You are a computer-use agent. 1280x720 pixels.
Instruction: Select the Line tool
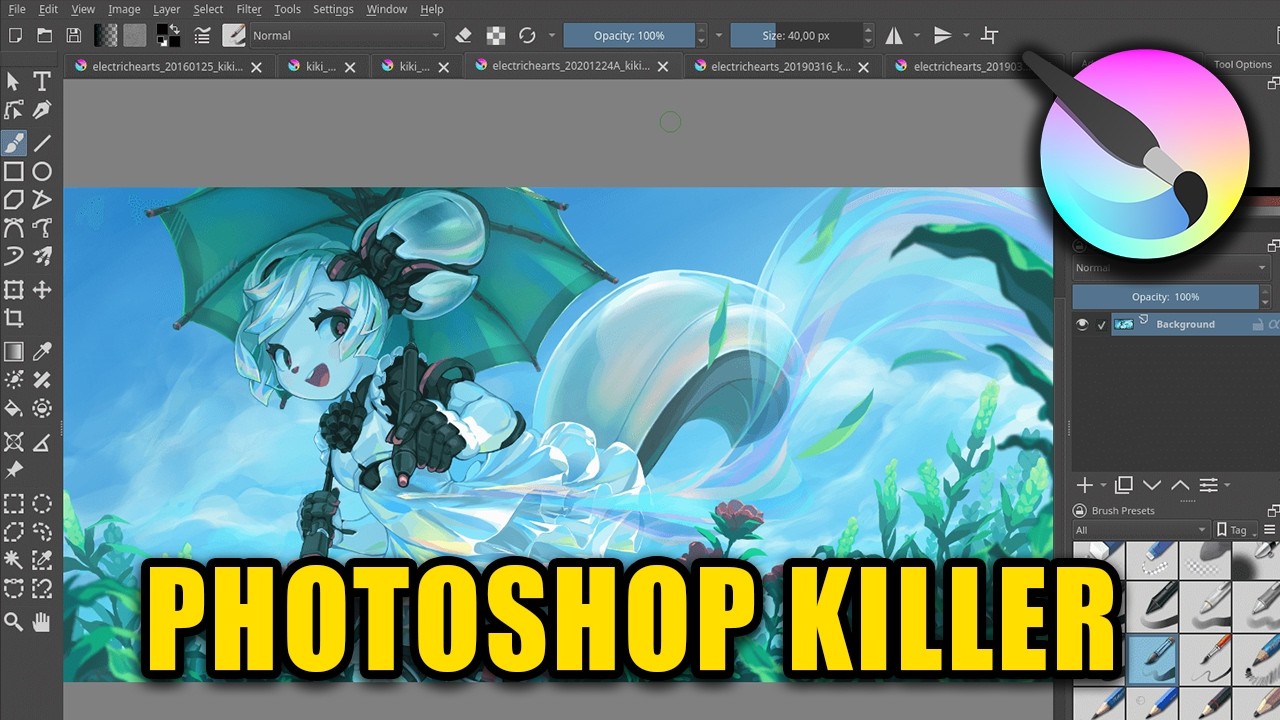42,143
